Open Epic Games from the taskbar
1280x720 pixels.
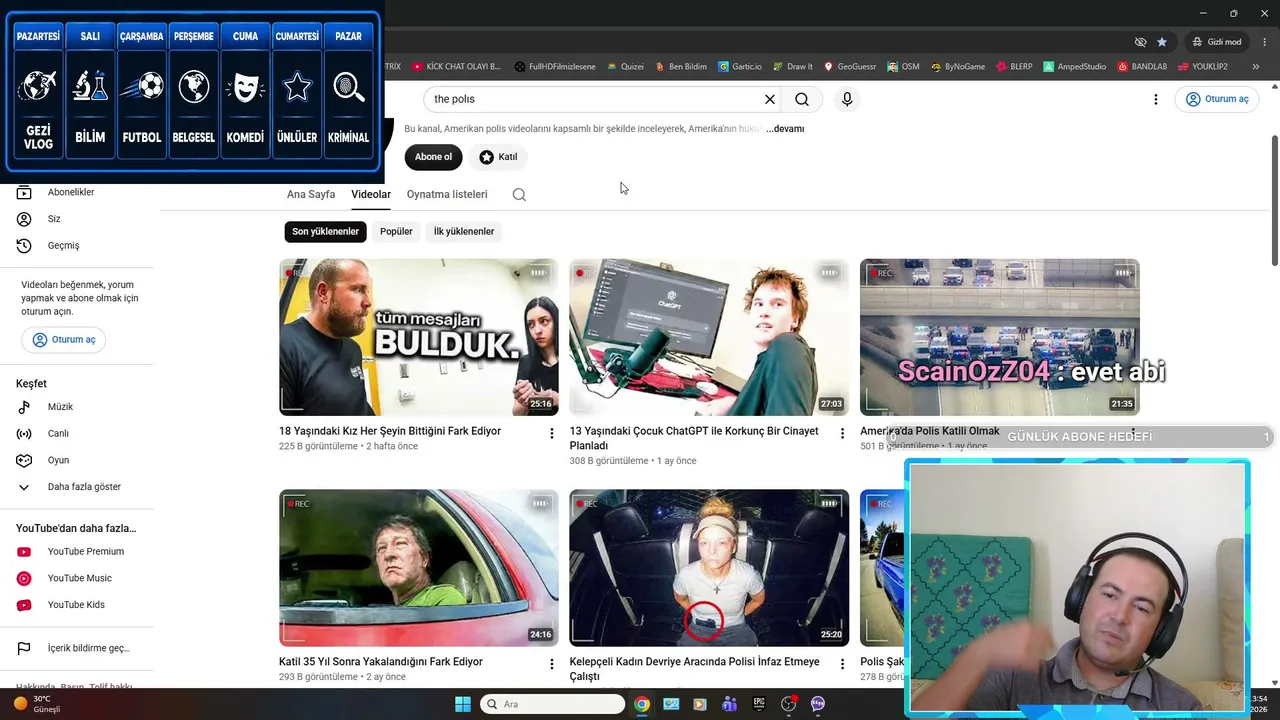point(759,704)
